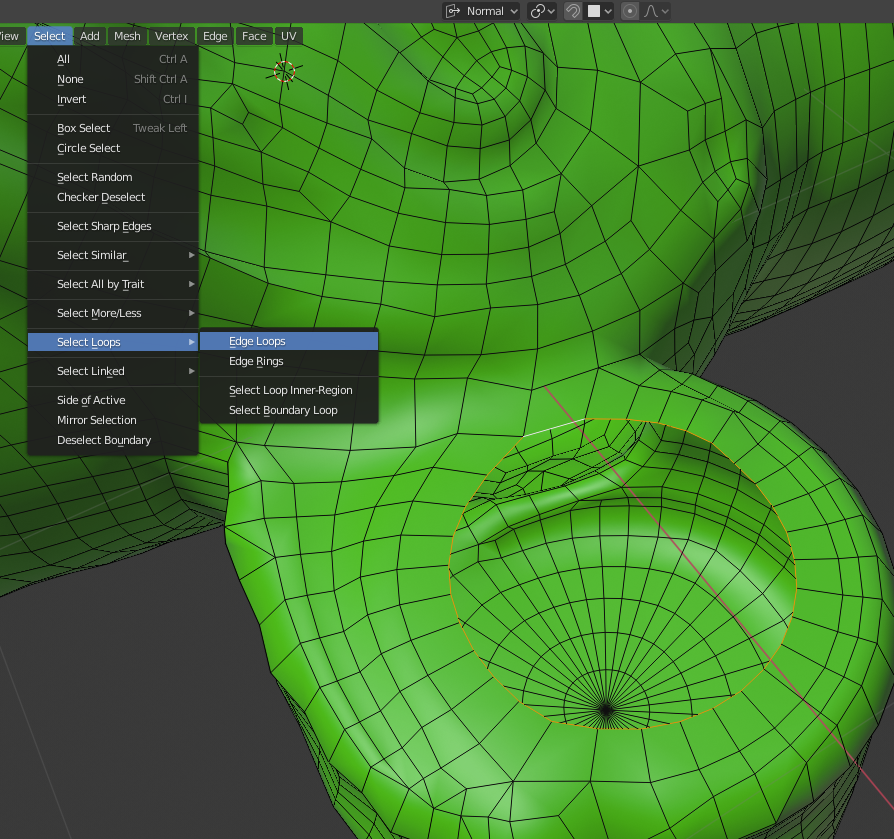Screen dimensions: 894x839
Task: Open the pivot point dropdown
Action: tap(541, 11)
